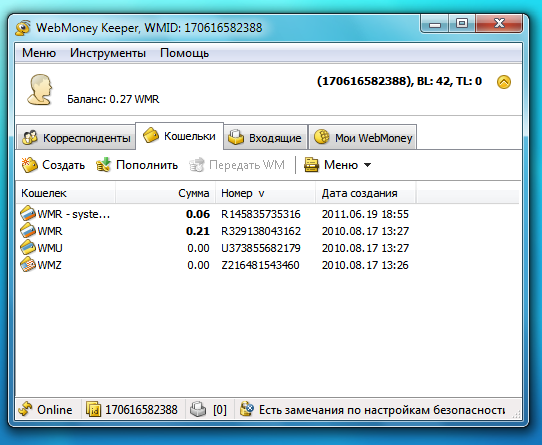Click the Пополнить toolbar button label
This screenshot has height=445, width=542.
click(x=147, y=165)
